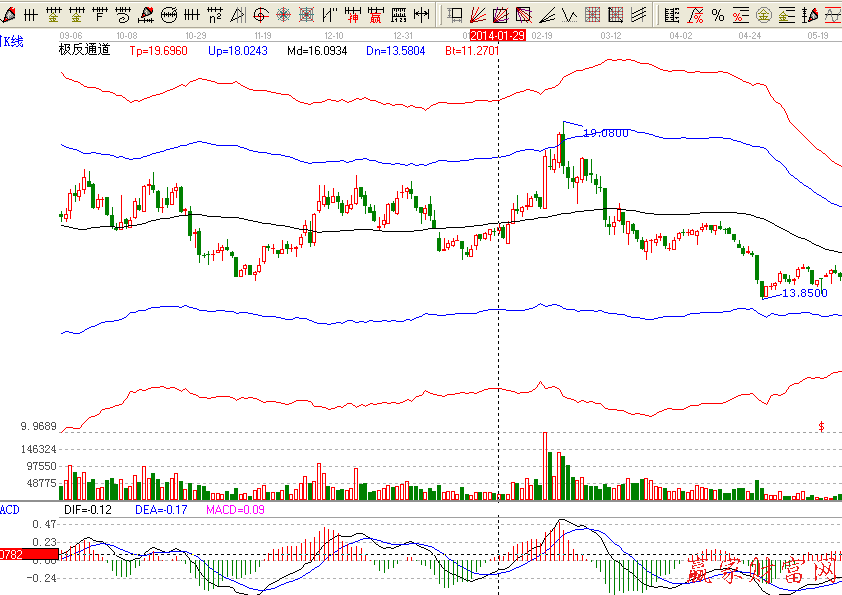Select the red circle target tool

tap(261, 15)
